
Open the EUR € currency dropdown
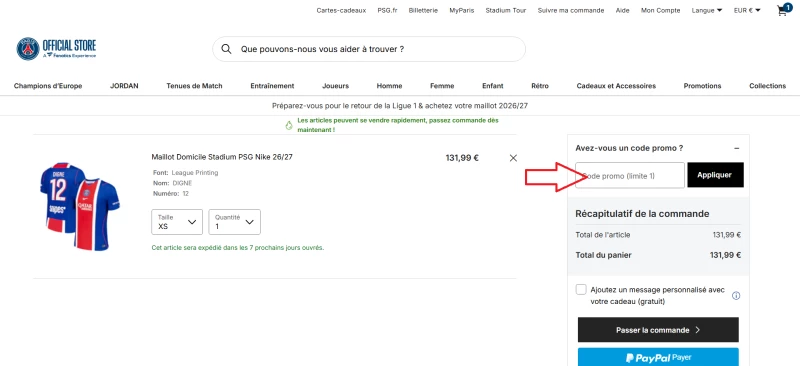(x=747, y=10)
